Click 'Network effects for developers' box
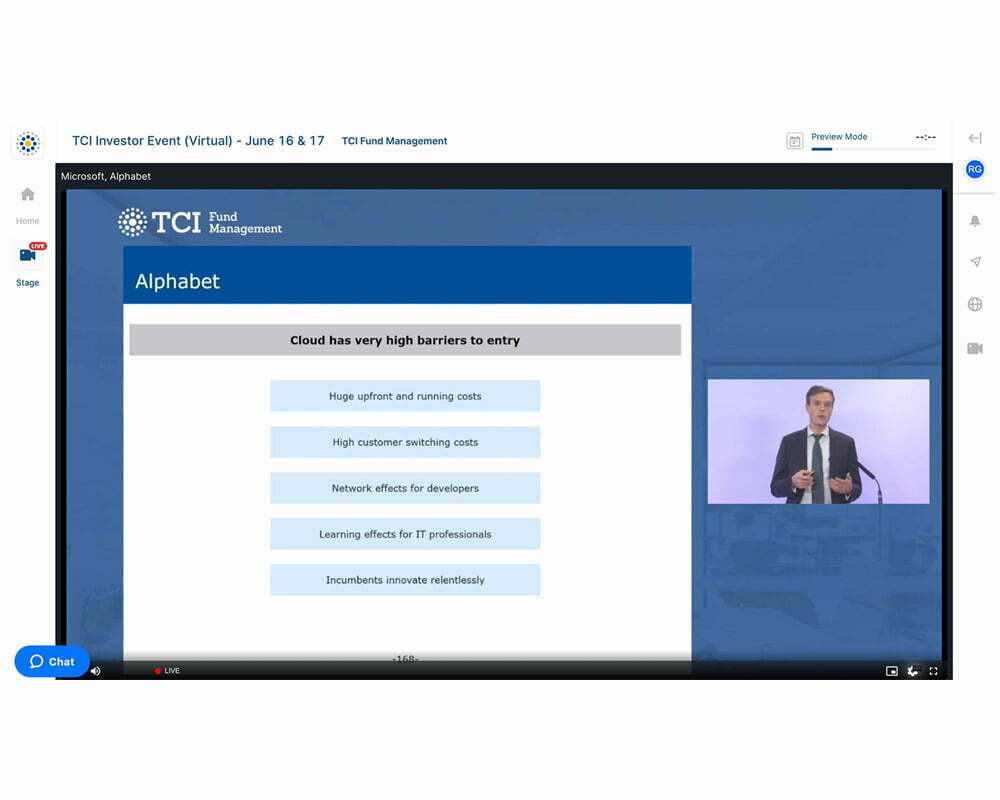1000x800 pixels. [405, 488]
